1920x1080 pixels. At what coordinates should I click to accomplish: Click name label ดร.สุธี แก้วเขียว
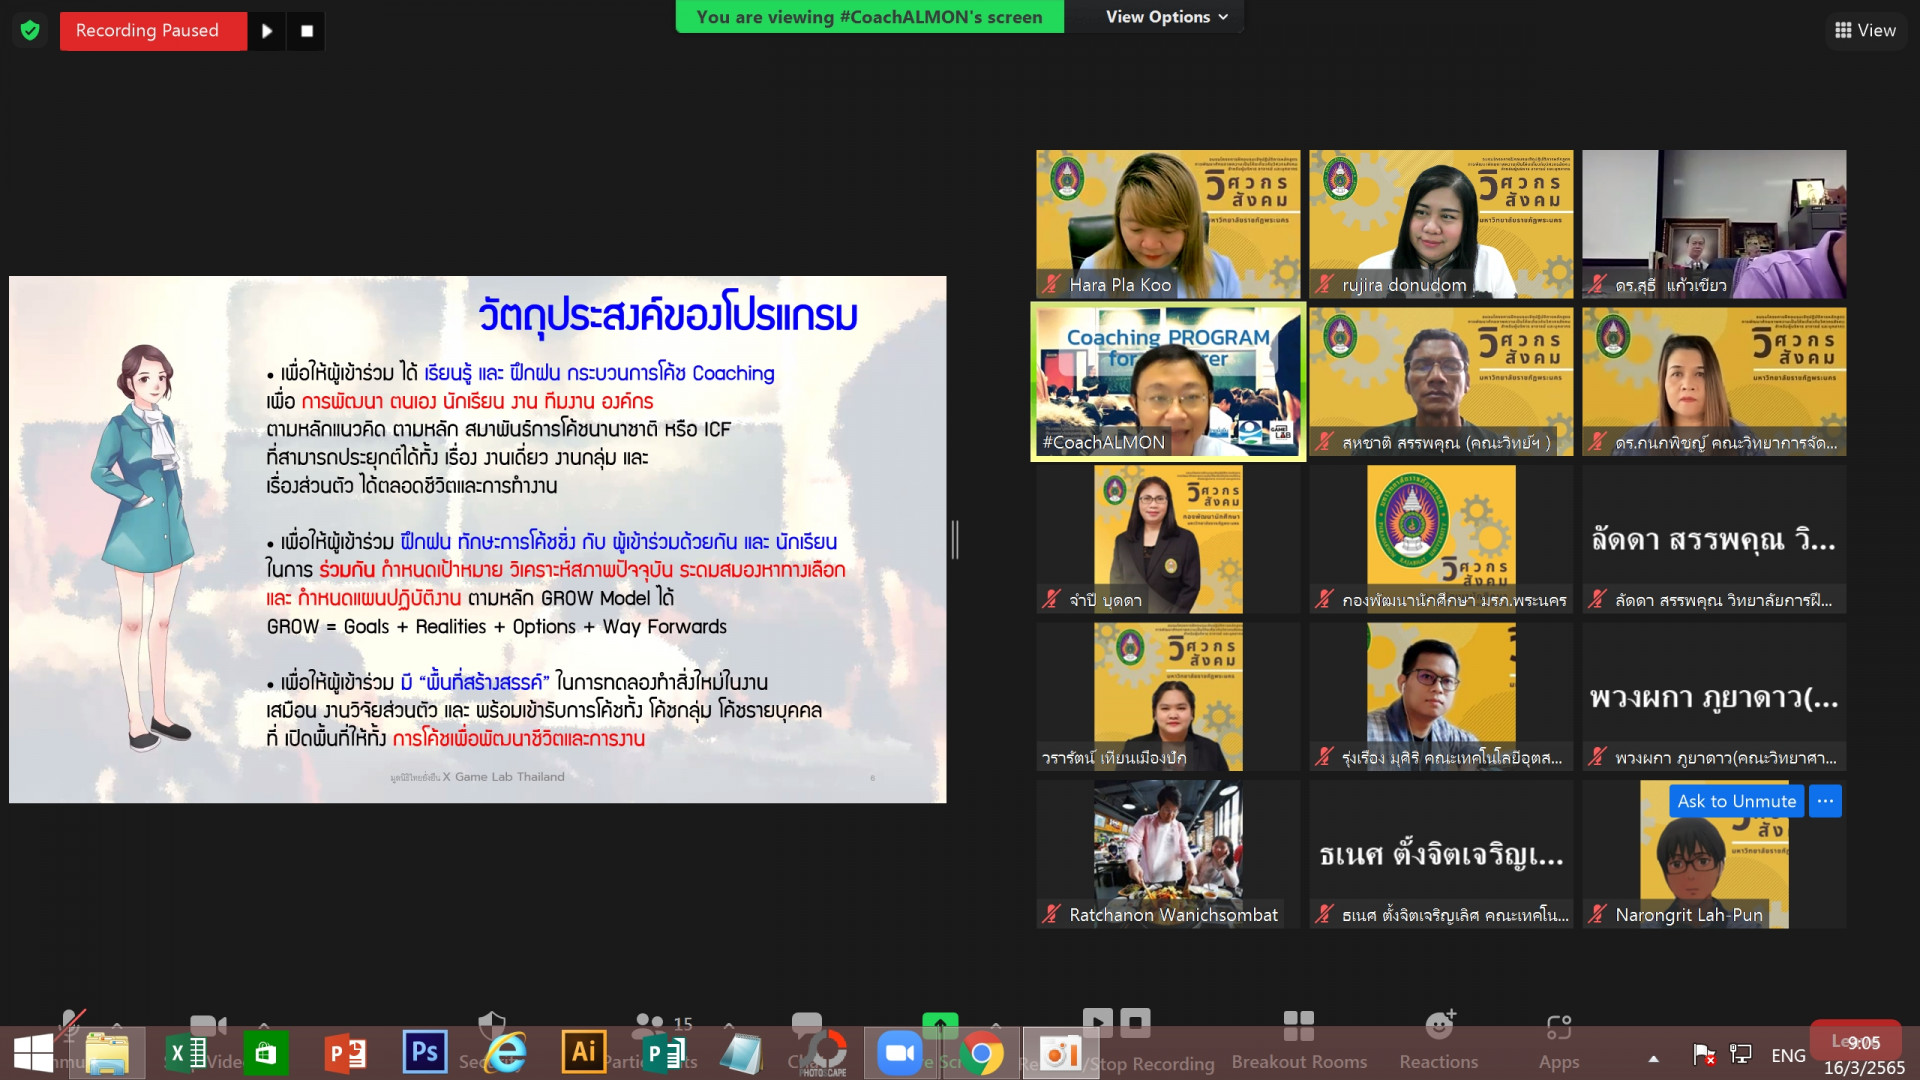pyautogui.click(x=1670, y=285)
